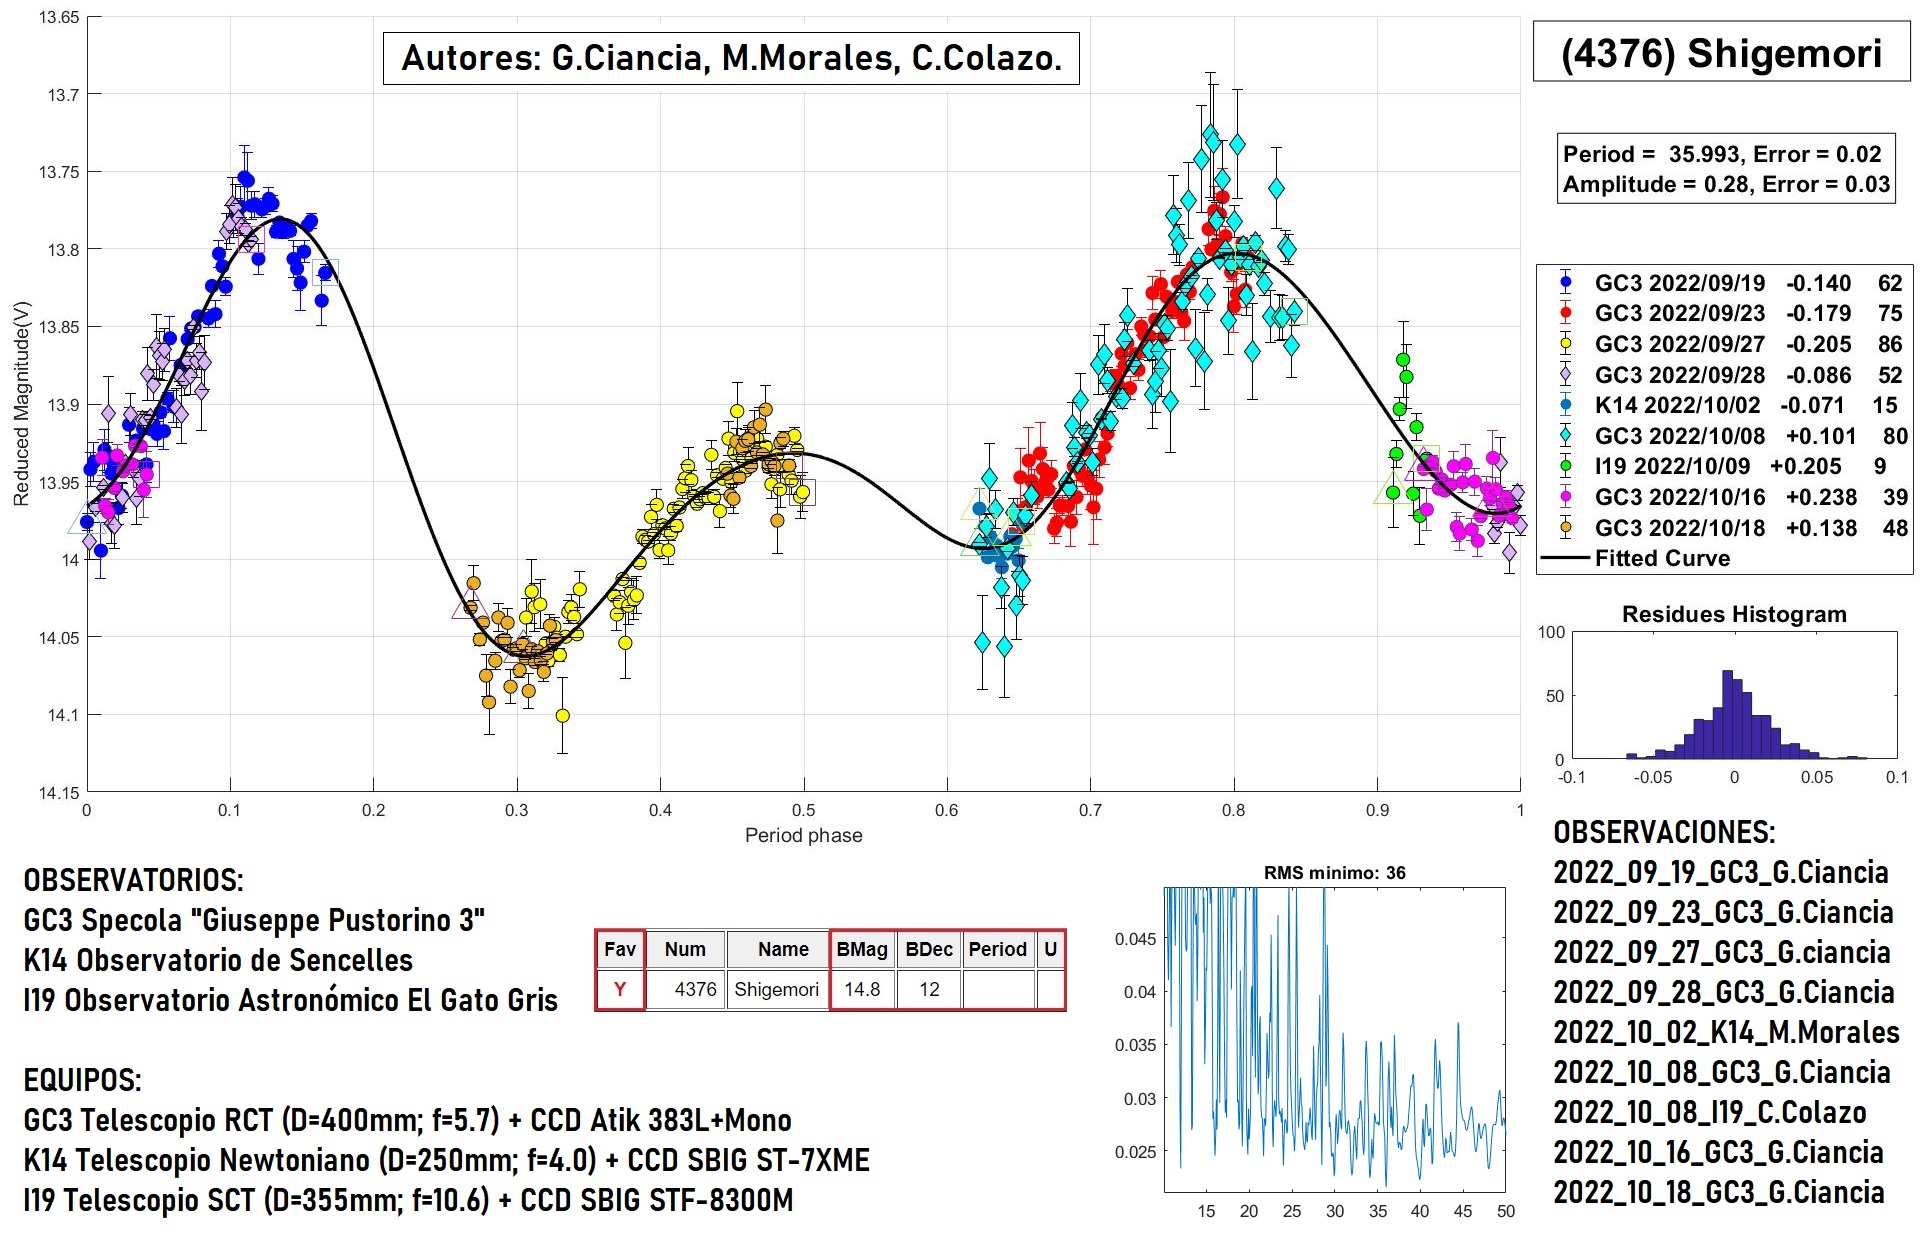Click the y-axis tick label '13.65' on main plot
Viewport: 1926px width, 1239px height.
59,17
